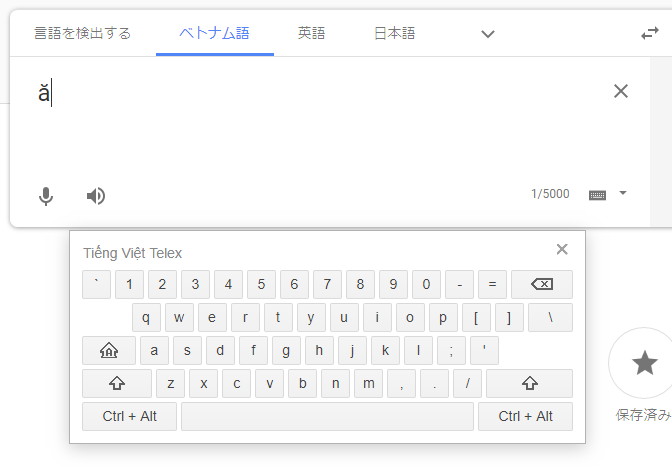This screenshot has width=672, height=467.
Task: Tap the number 0 key
Action: pos(426,284)
